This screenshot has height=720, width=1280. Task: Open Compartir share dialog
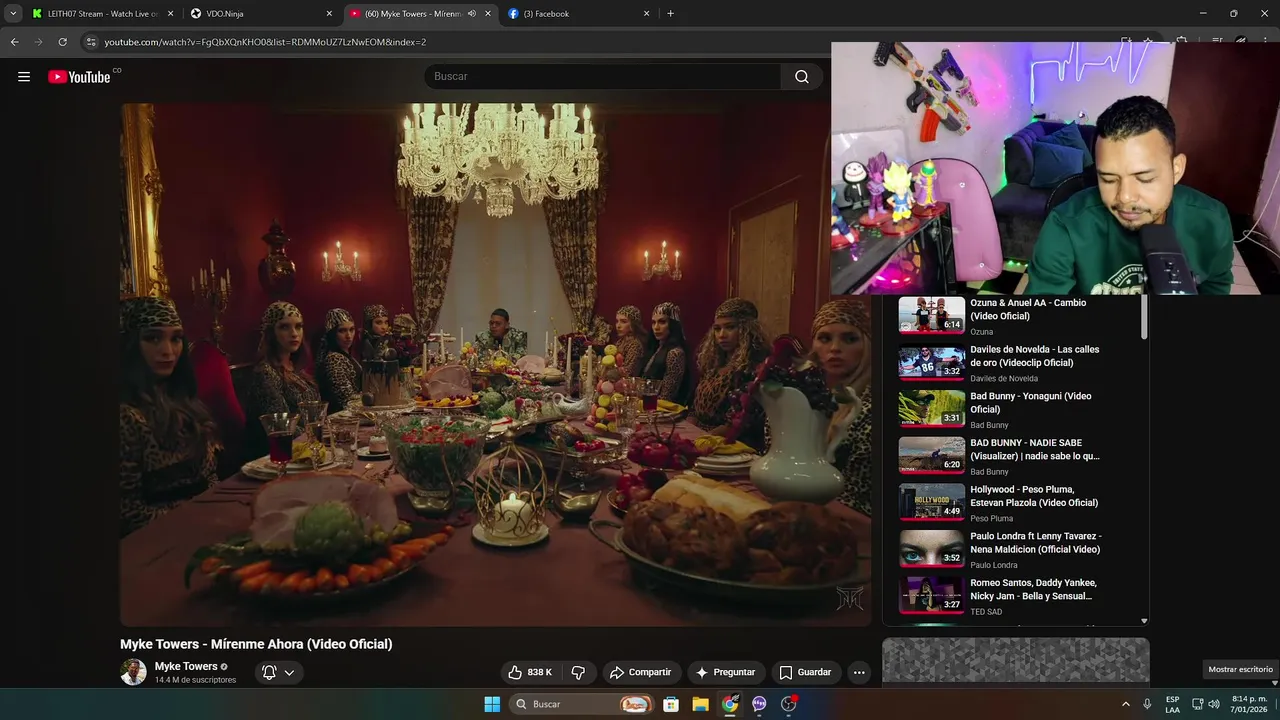point(641,672)
